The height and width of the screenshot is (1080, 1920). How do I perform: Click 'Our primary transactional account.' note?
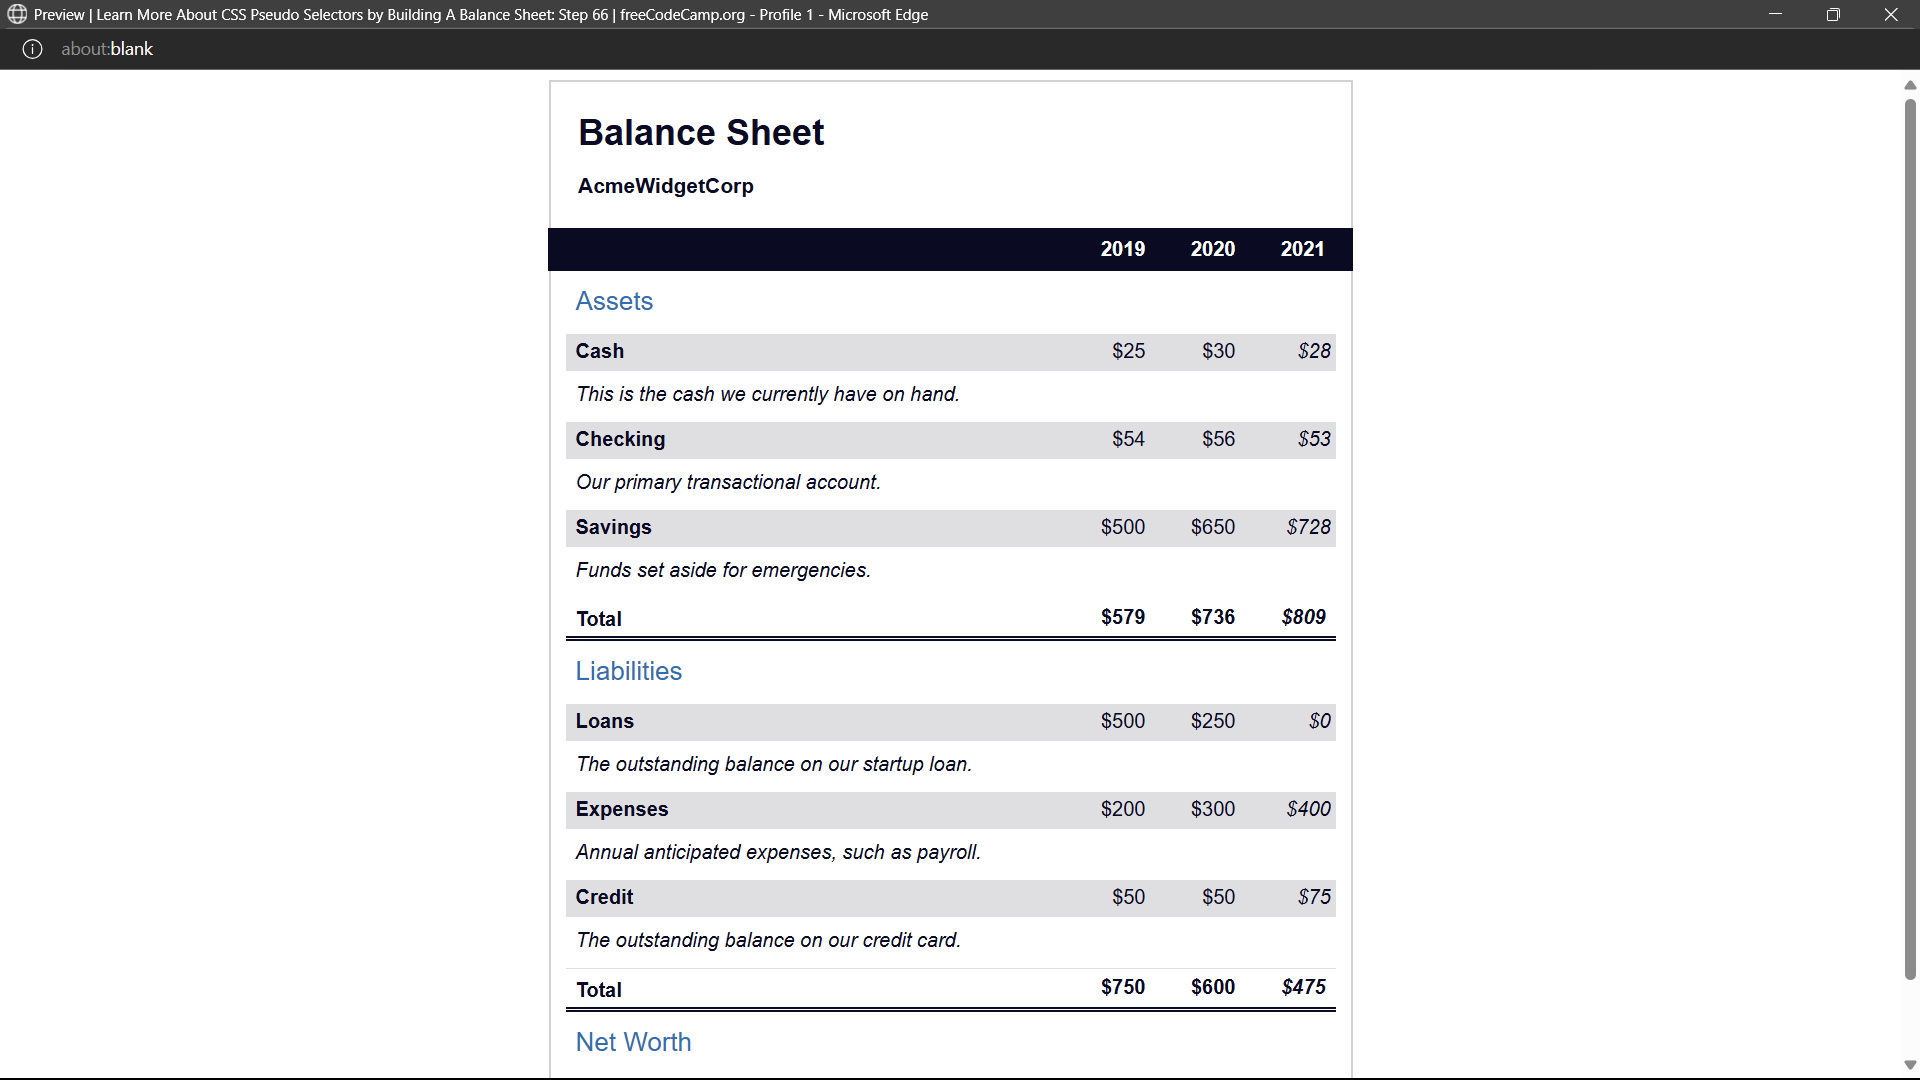point(728,482)
